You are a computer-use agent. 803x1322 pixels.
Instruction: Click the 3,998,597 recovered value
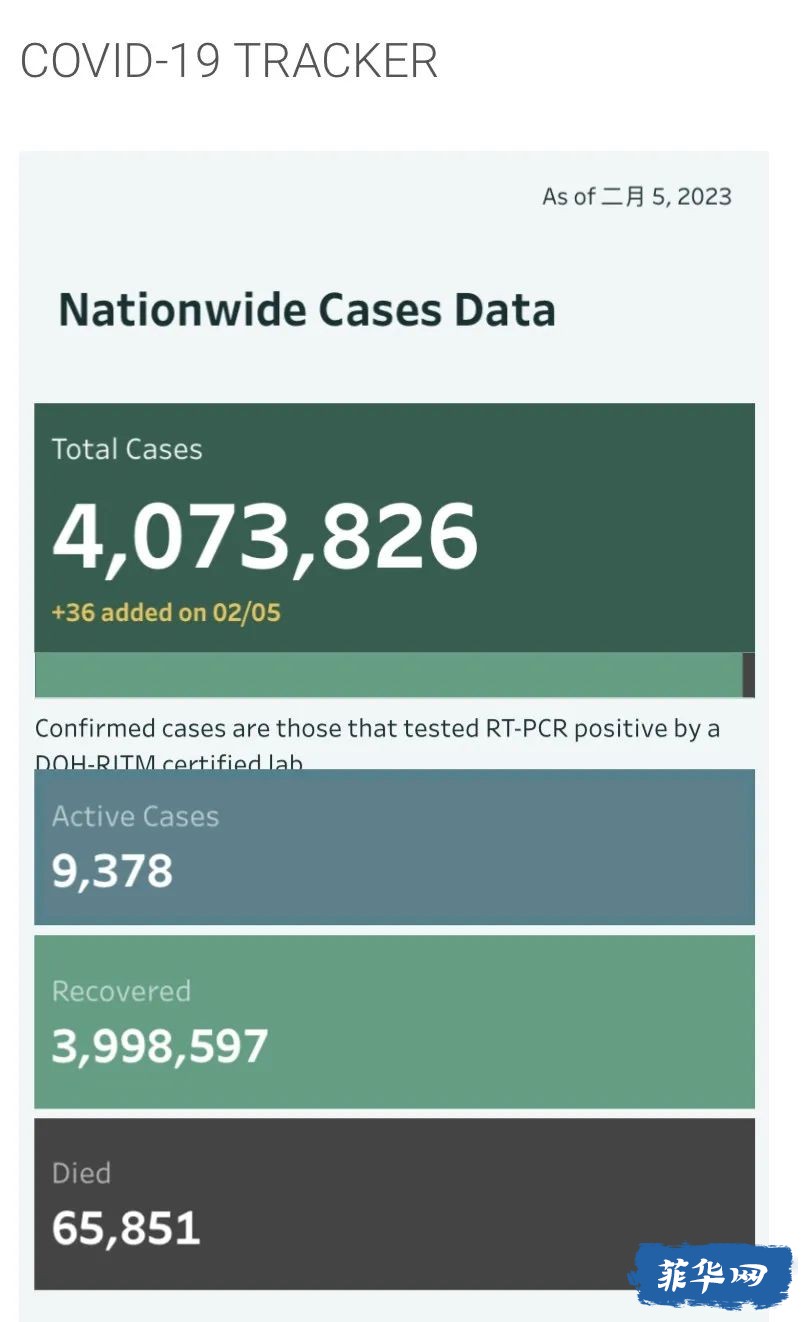[x=160, y=1047]
